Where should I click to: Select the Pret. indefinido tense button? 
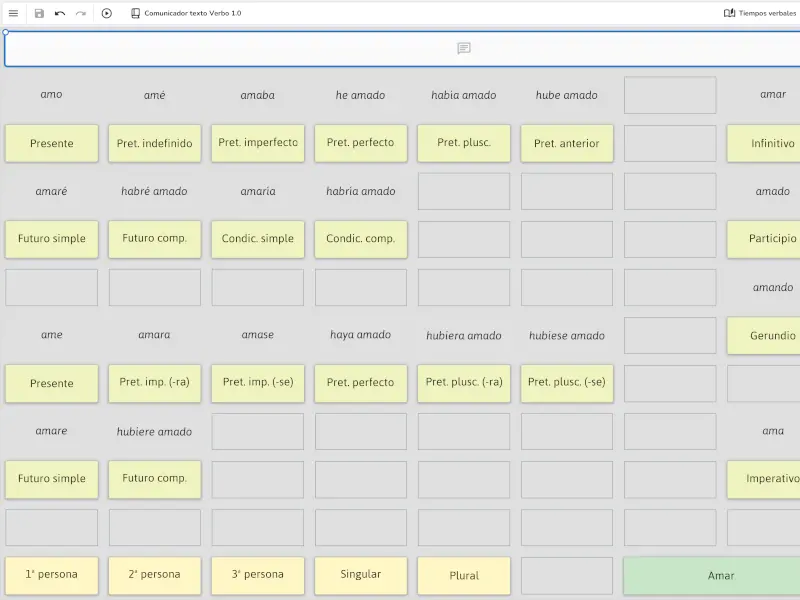pyautogui.click(x=154, y=143)
